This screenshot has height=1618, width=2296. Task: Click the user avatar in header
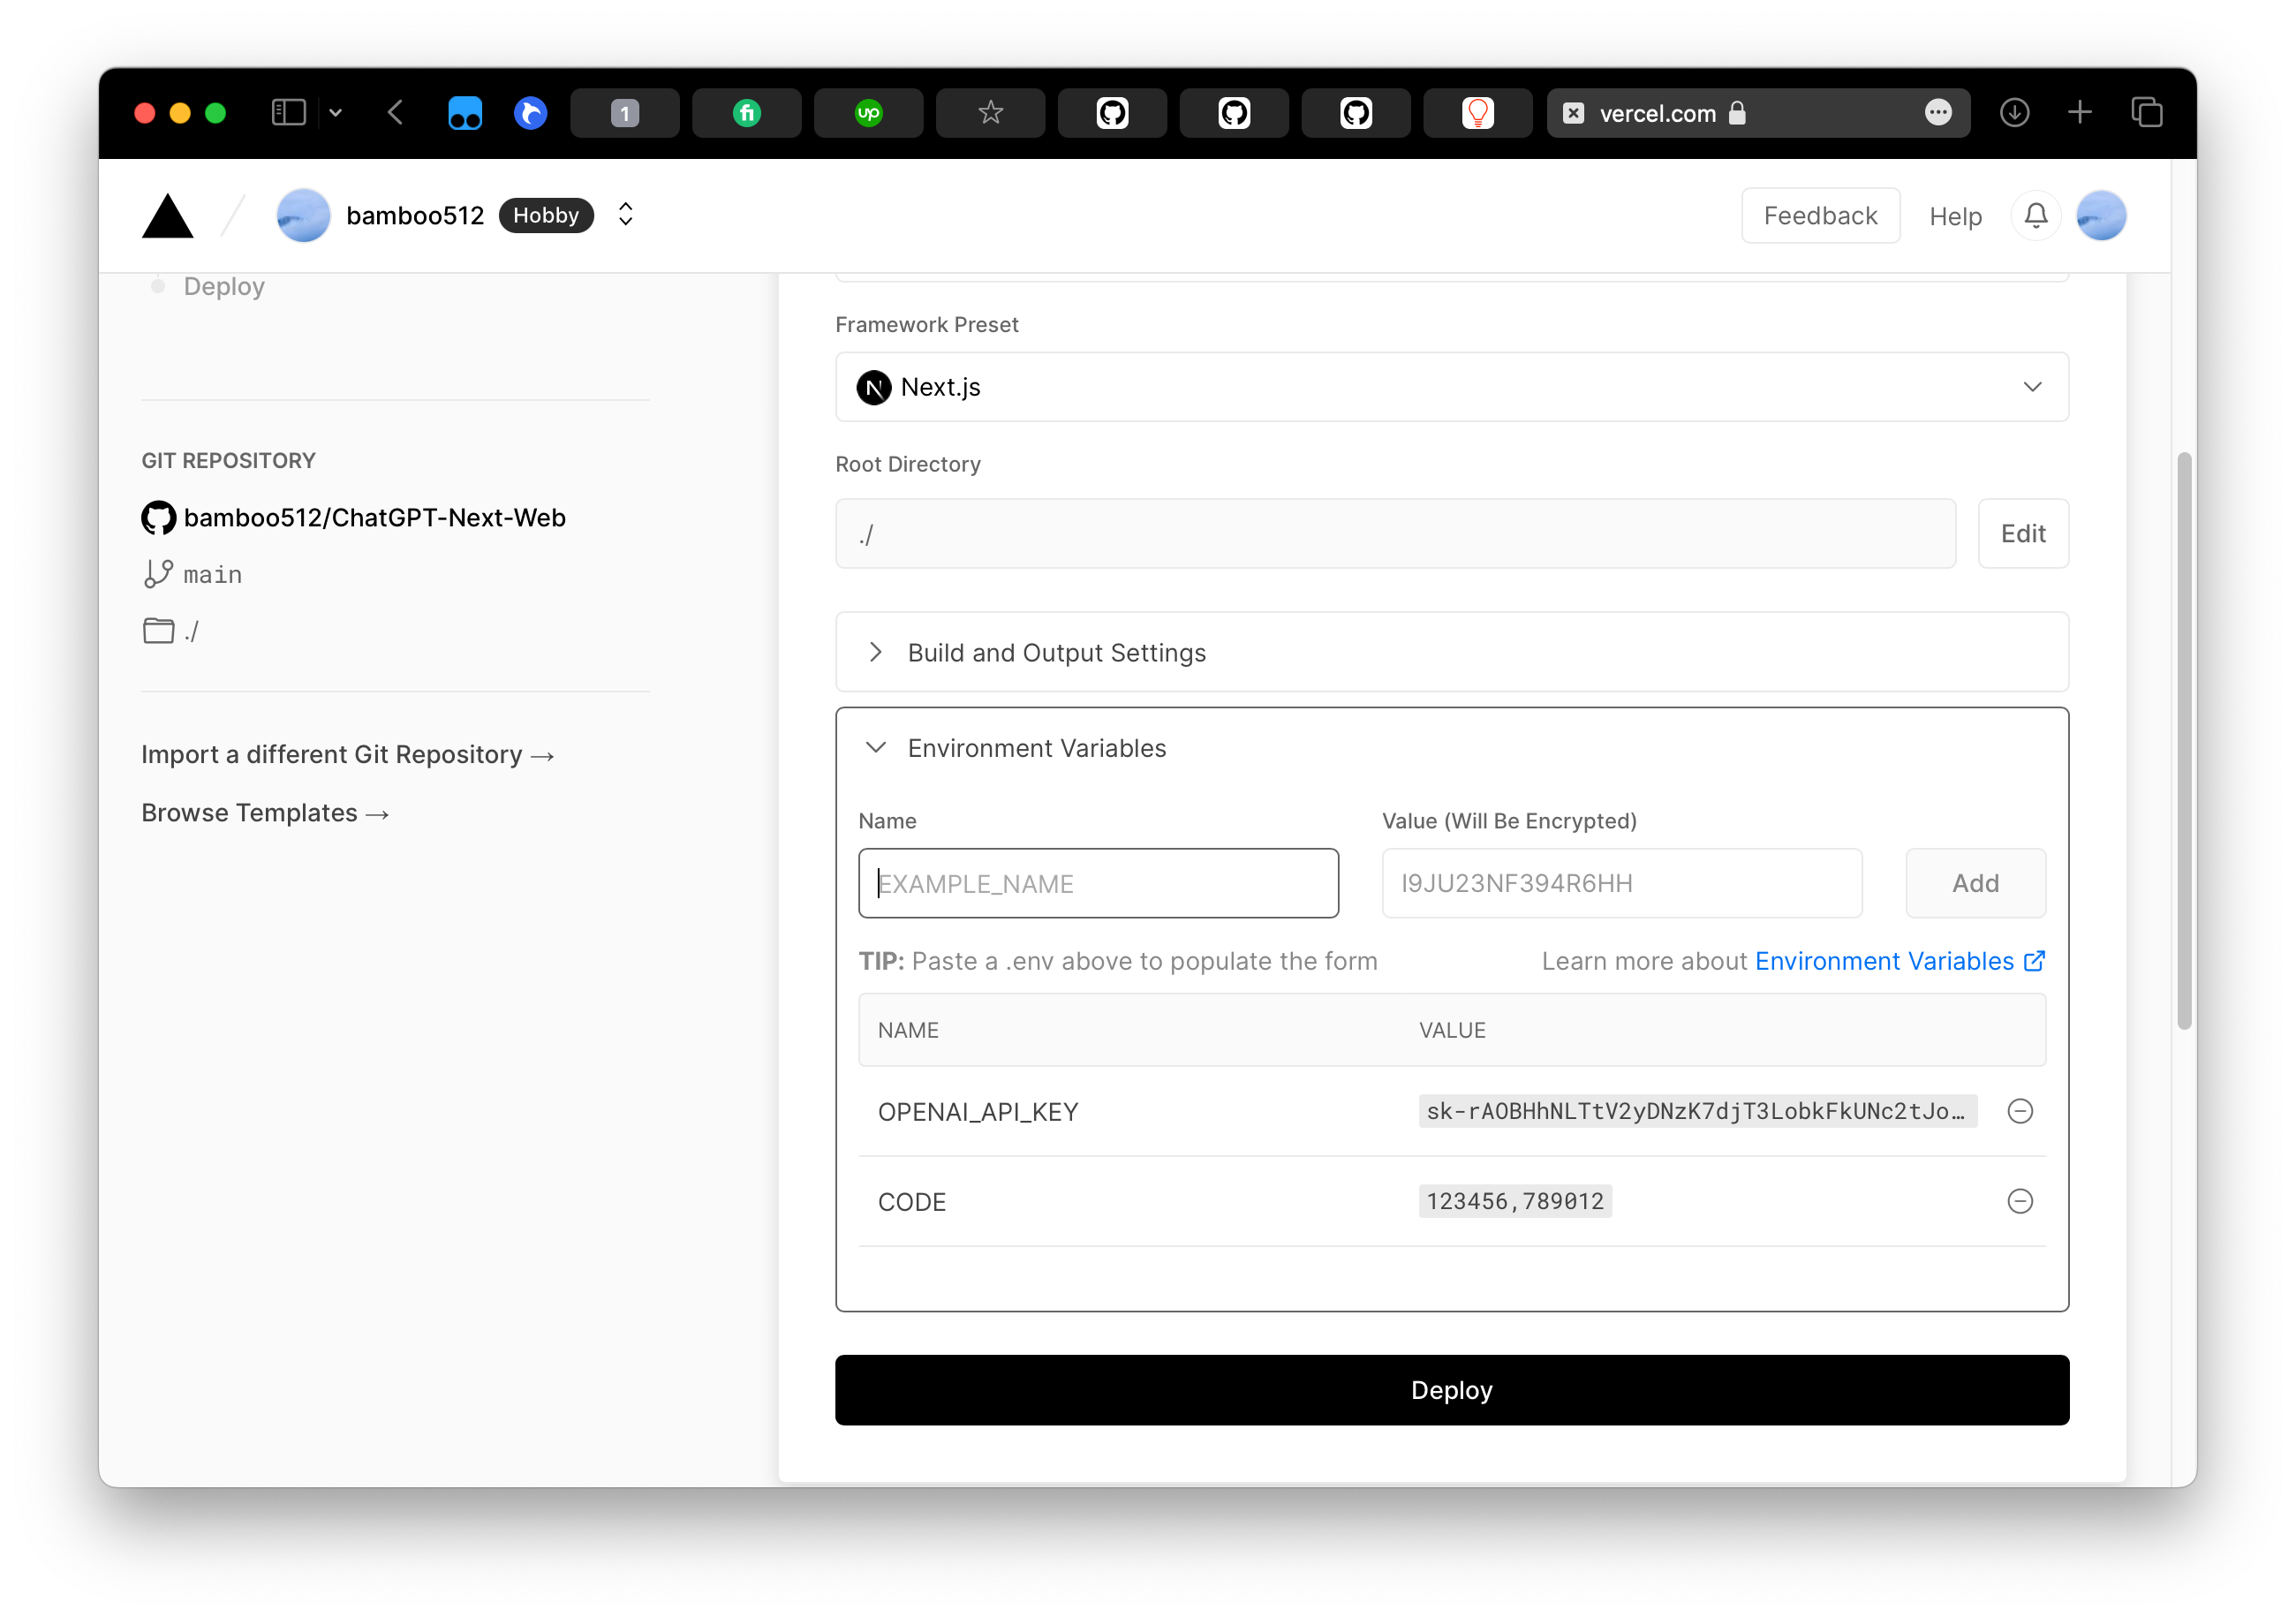2100,216
